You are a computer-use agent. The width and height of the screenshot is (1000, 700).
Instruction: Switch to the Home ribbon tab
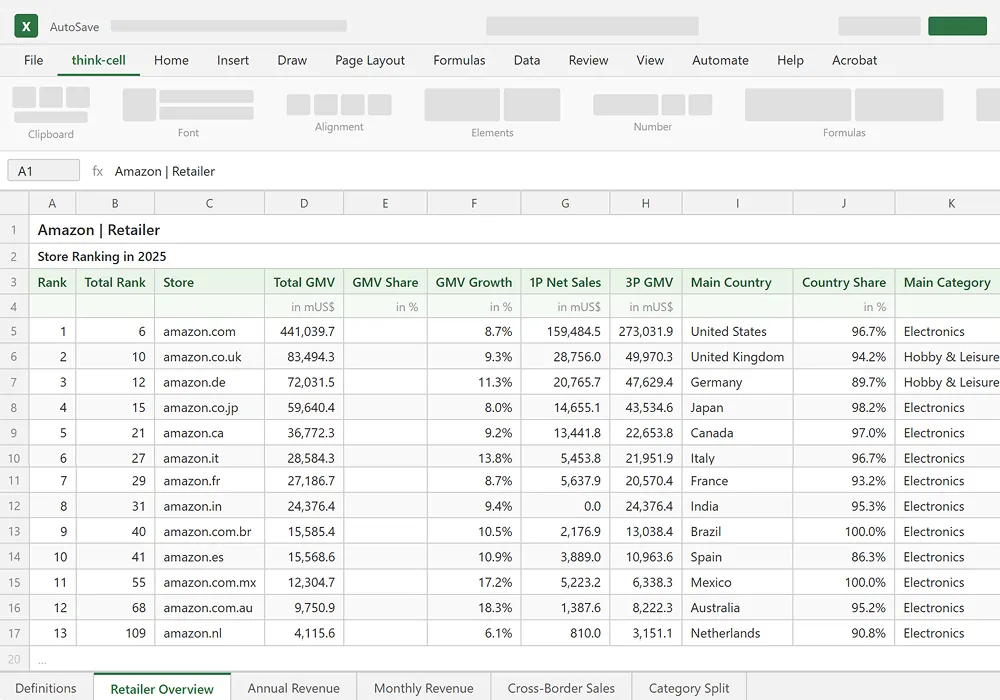[x=171, y=60]
